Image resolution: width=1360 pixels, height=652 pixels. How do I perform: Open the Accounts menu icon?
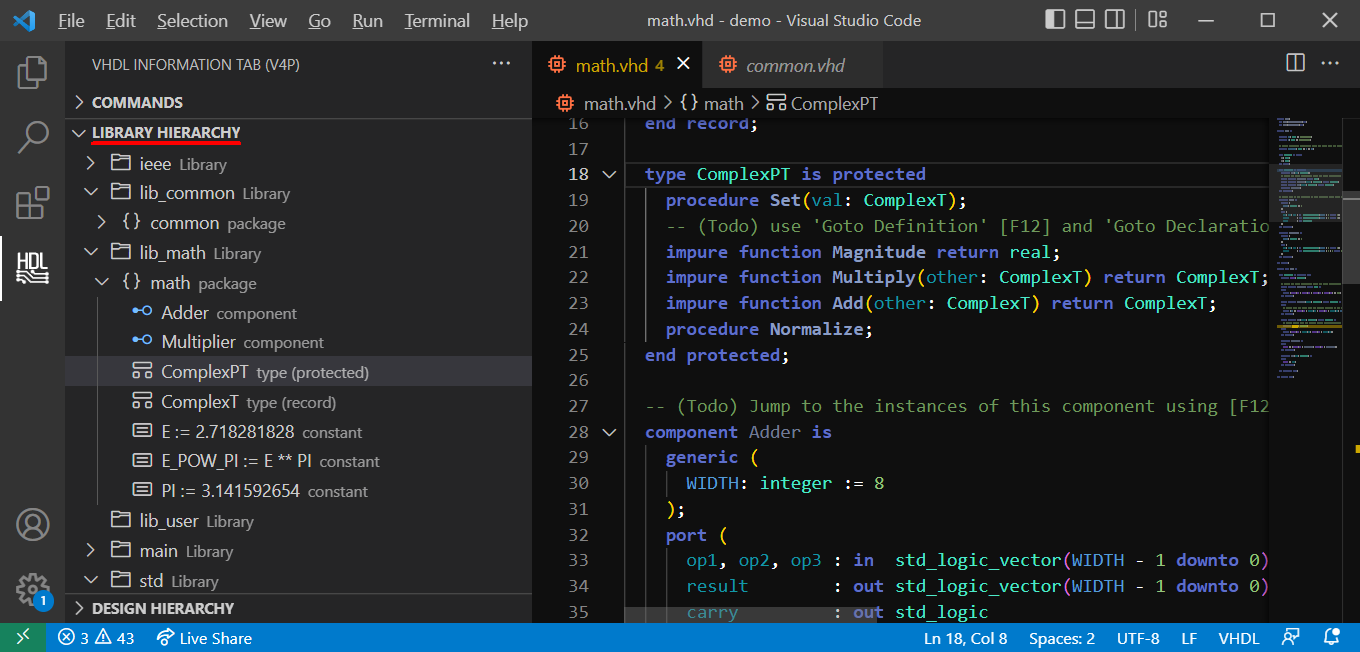coord(32,524)
